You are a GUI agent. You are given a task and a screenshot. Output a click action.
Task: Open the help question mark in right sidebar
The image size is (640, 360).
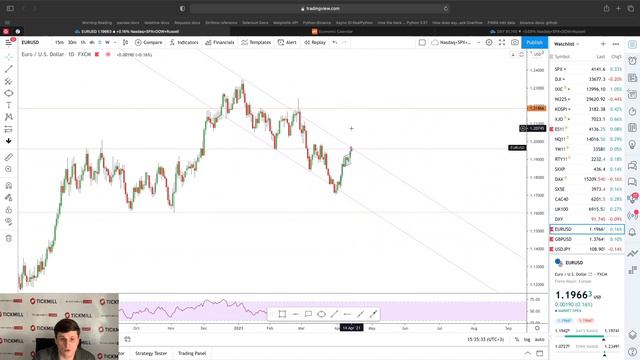click(632, 352)
